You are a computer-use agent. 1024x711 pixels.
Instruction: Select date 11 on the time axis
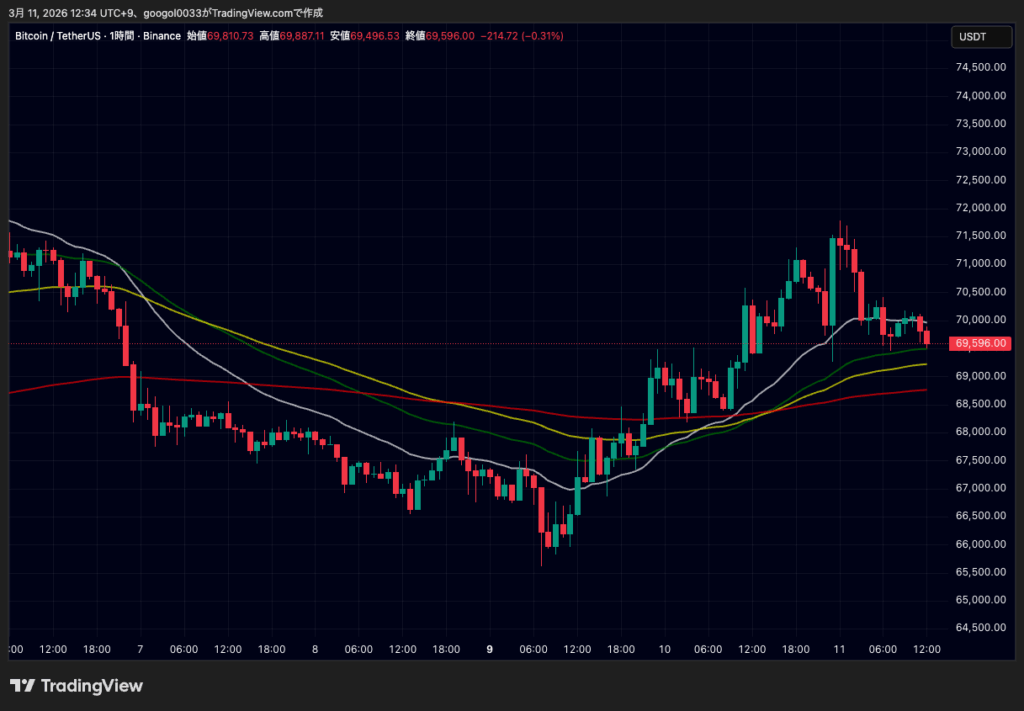(x=839, y=649)
